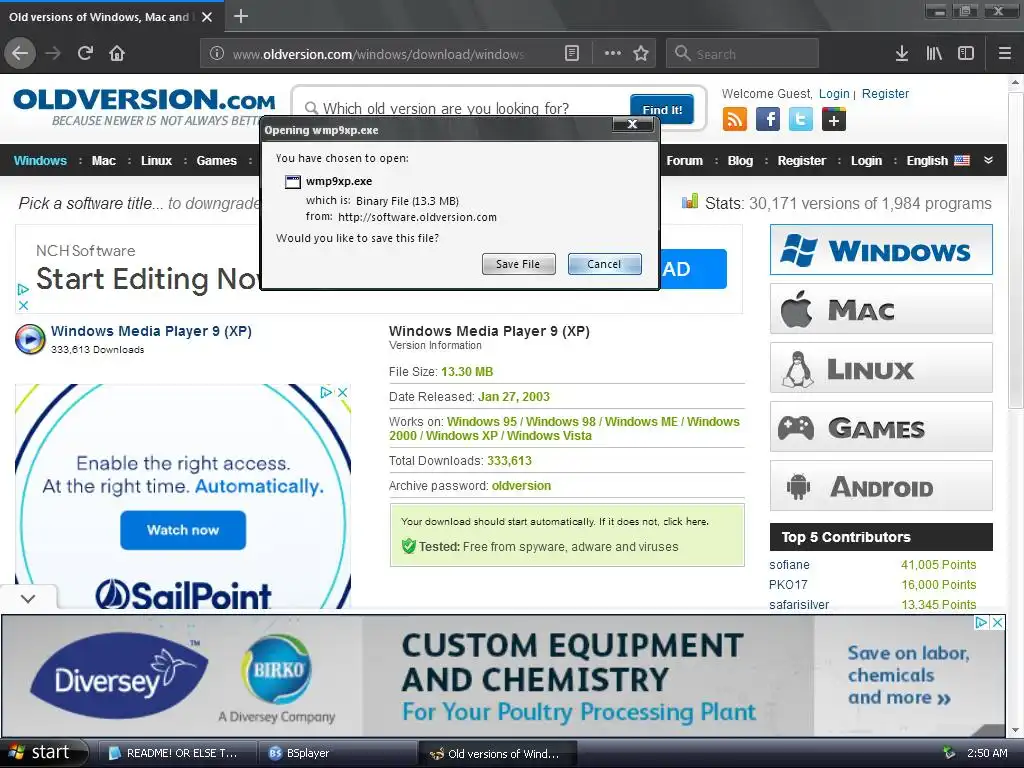Click contributor PKO17 in Top 5 list

click(788, 585)
